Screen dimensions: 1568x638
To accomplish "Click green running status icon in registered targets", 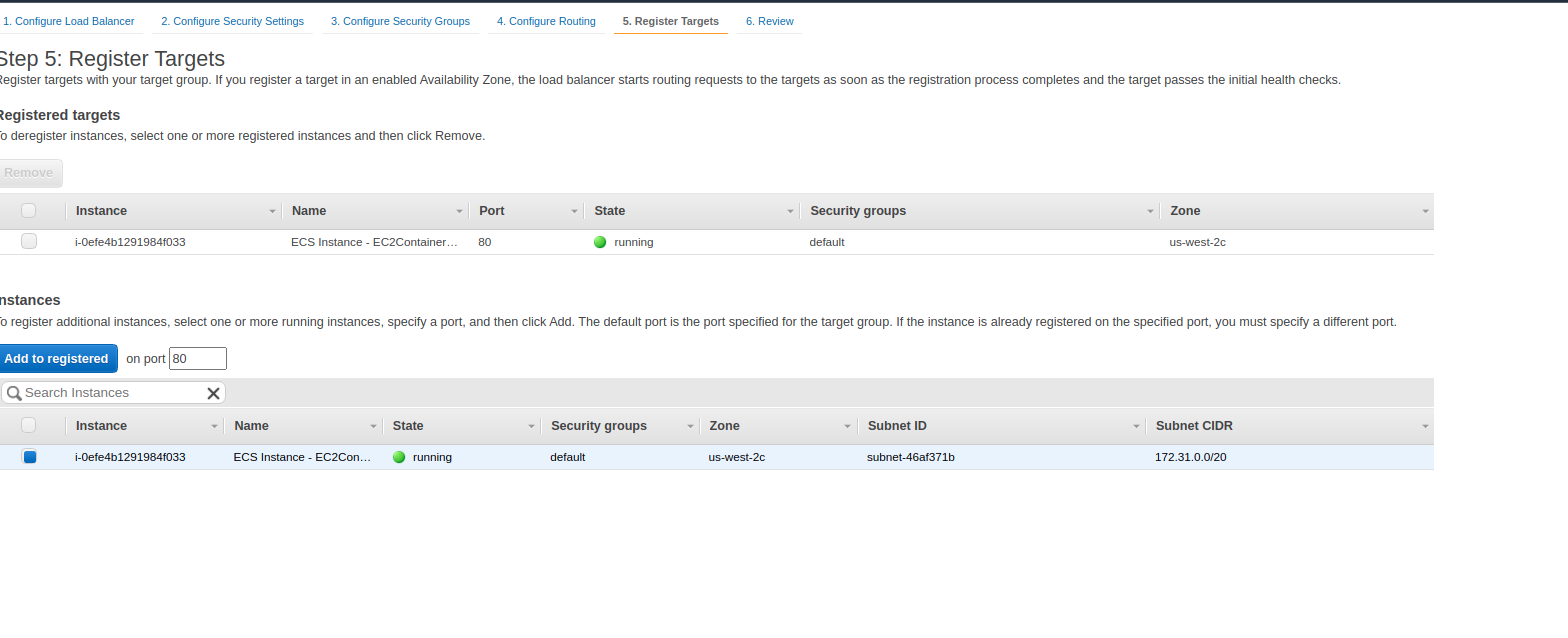I will pos(600,242).
